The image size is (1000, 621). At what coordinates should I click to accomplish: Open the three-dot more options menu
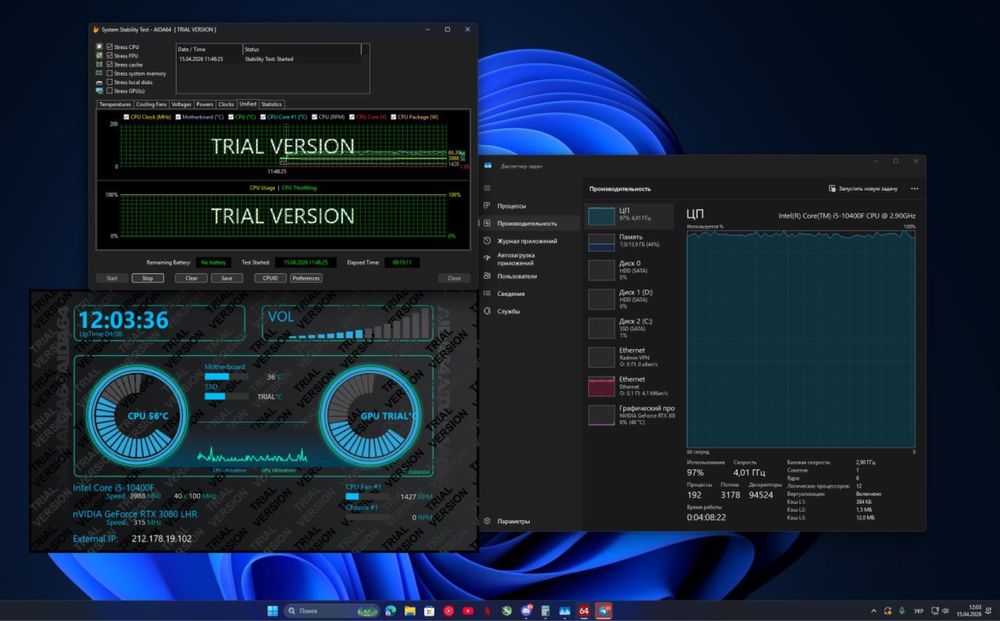915,189
